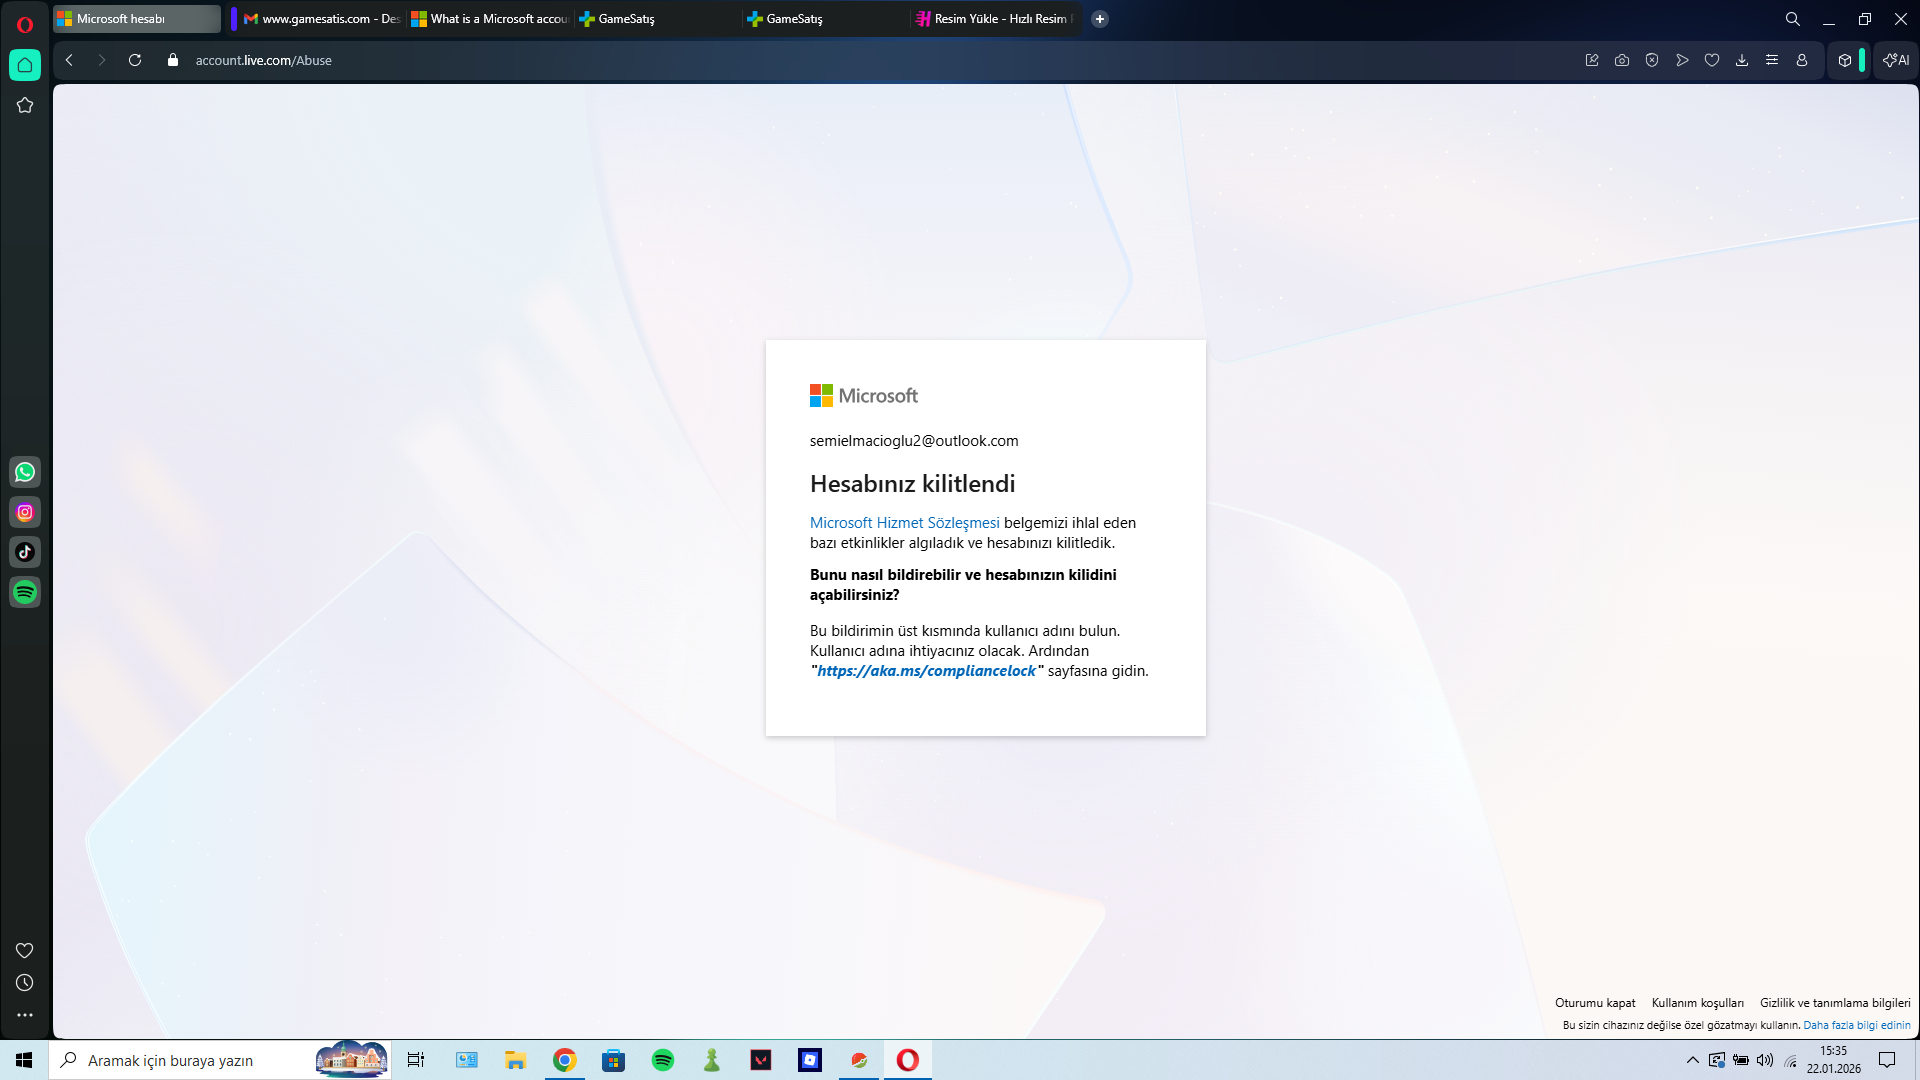
Task: Launch Google Chrome from the taskbar
Action: (x=565, y=1060)
